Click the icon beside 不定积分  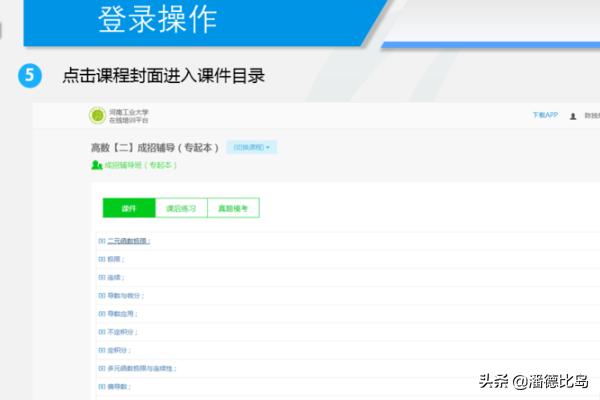pyautogui.click(x=101, y=332)
